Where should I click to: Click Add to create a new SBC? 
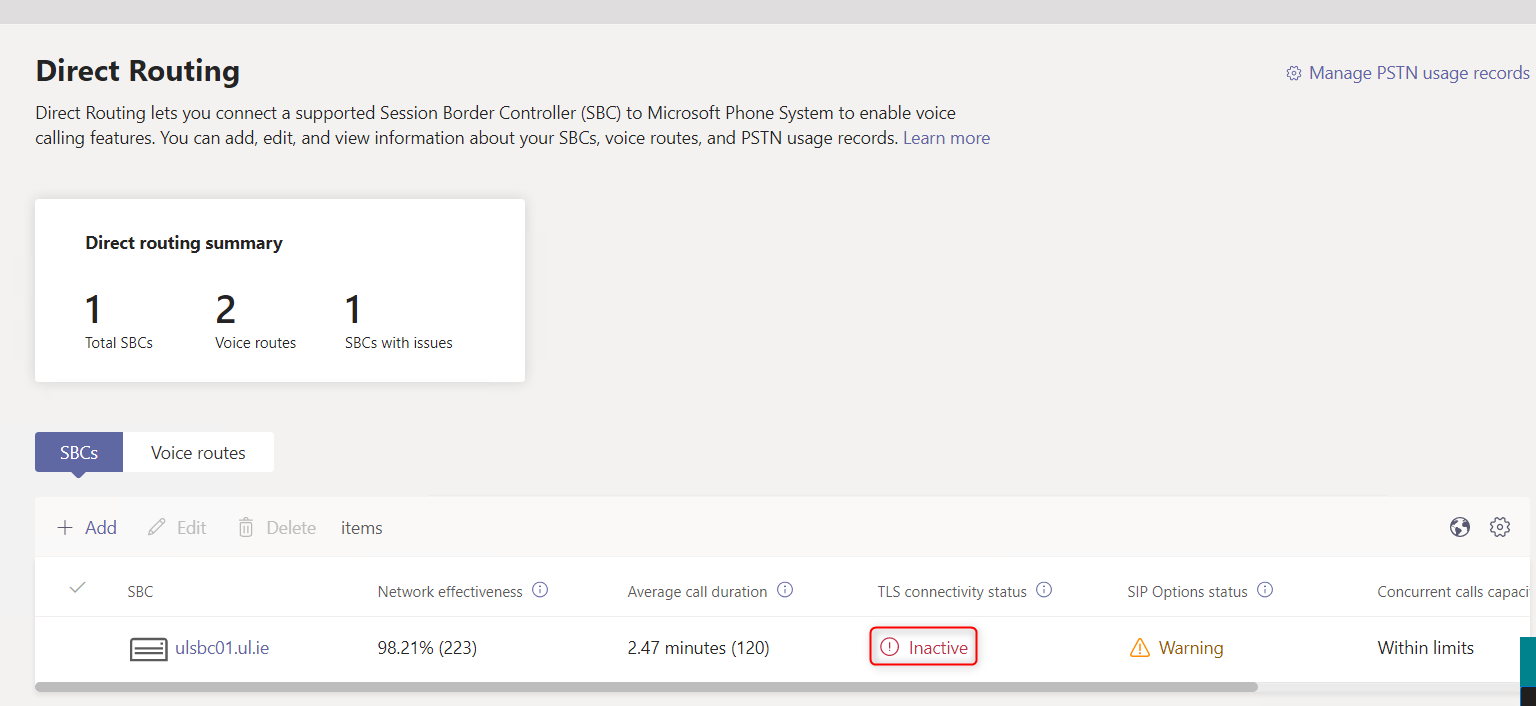87,527
